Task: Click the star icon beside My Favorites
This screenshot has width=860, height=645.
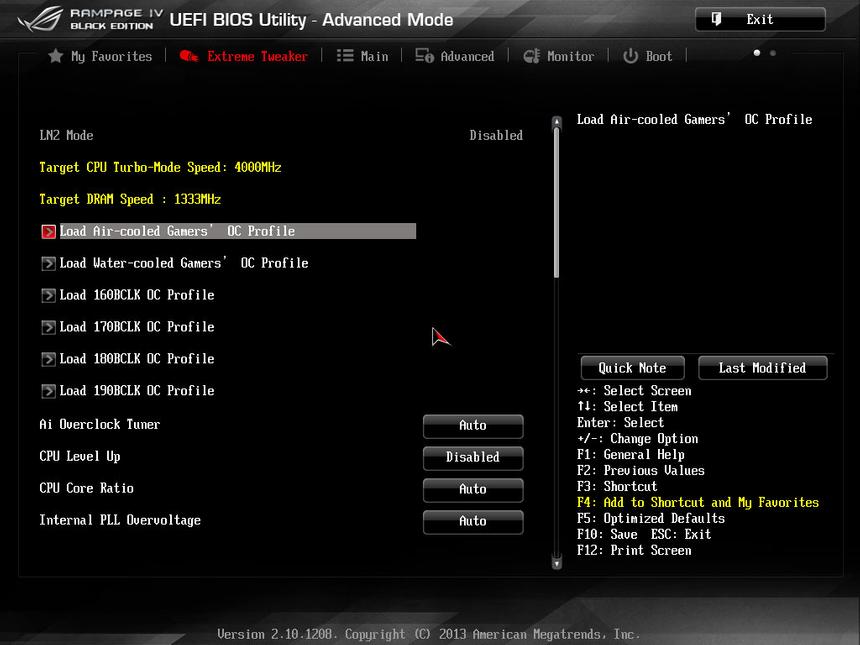Action: coord(56,57)
